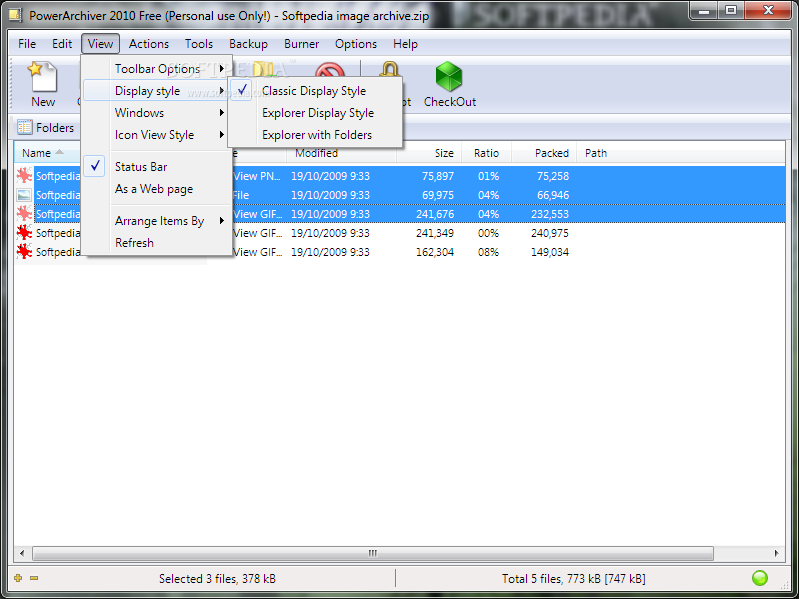
Task: Open the Options menu
Action: pos(356,44)
